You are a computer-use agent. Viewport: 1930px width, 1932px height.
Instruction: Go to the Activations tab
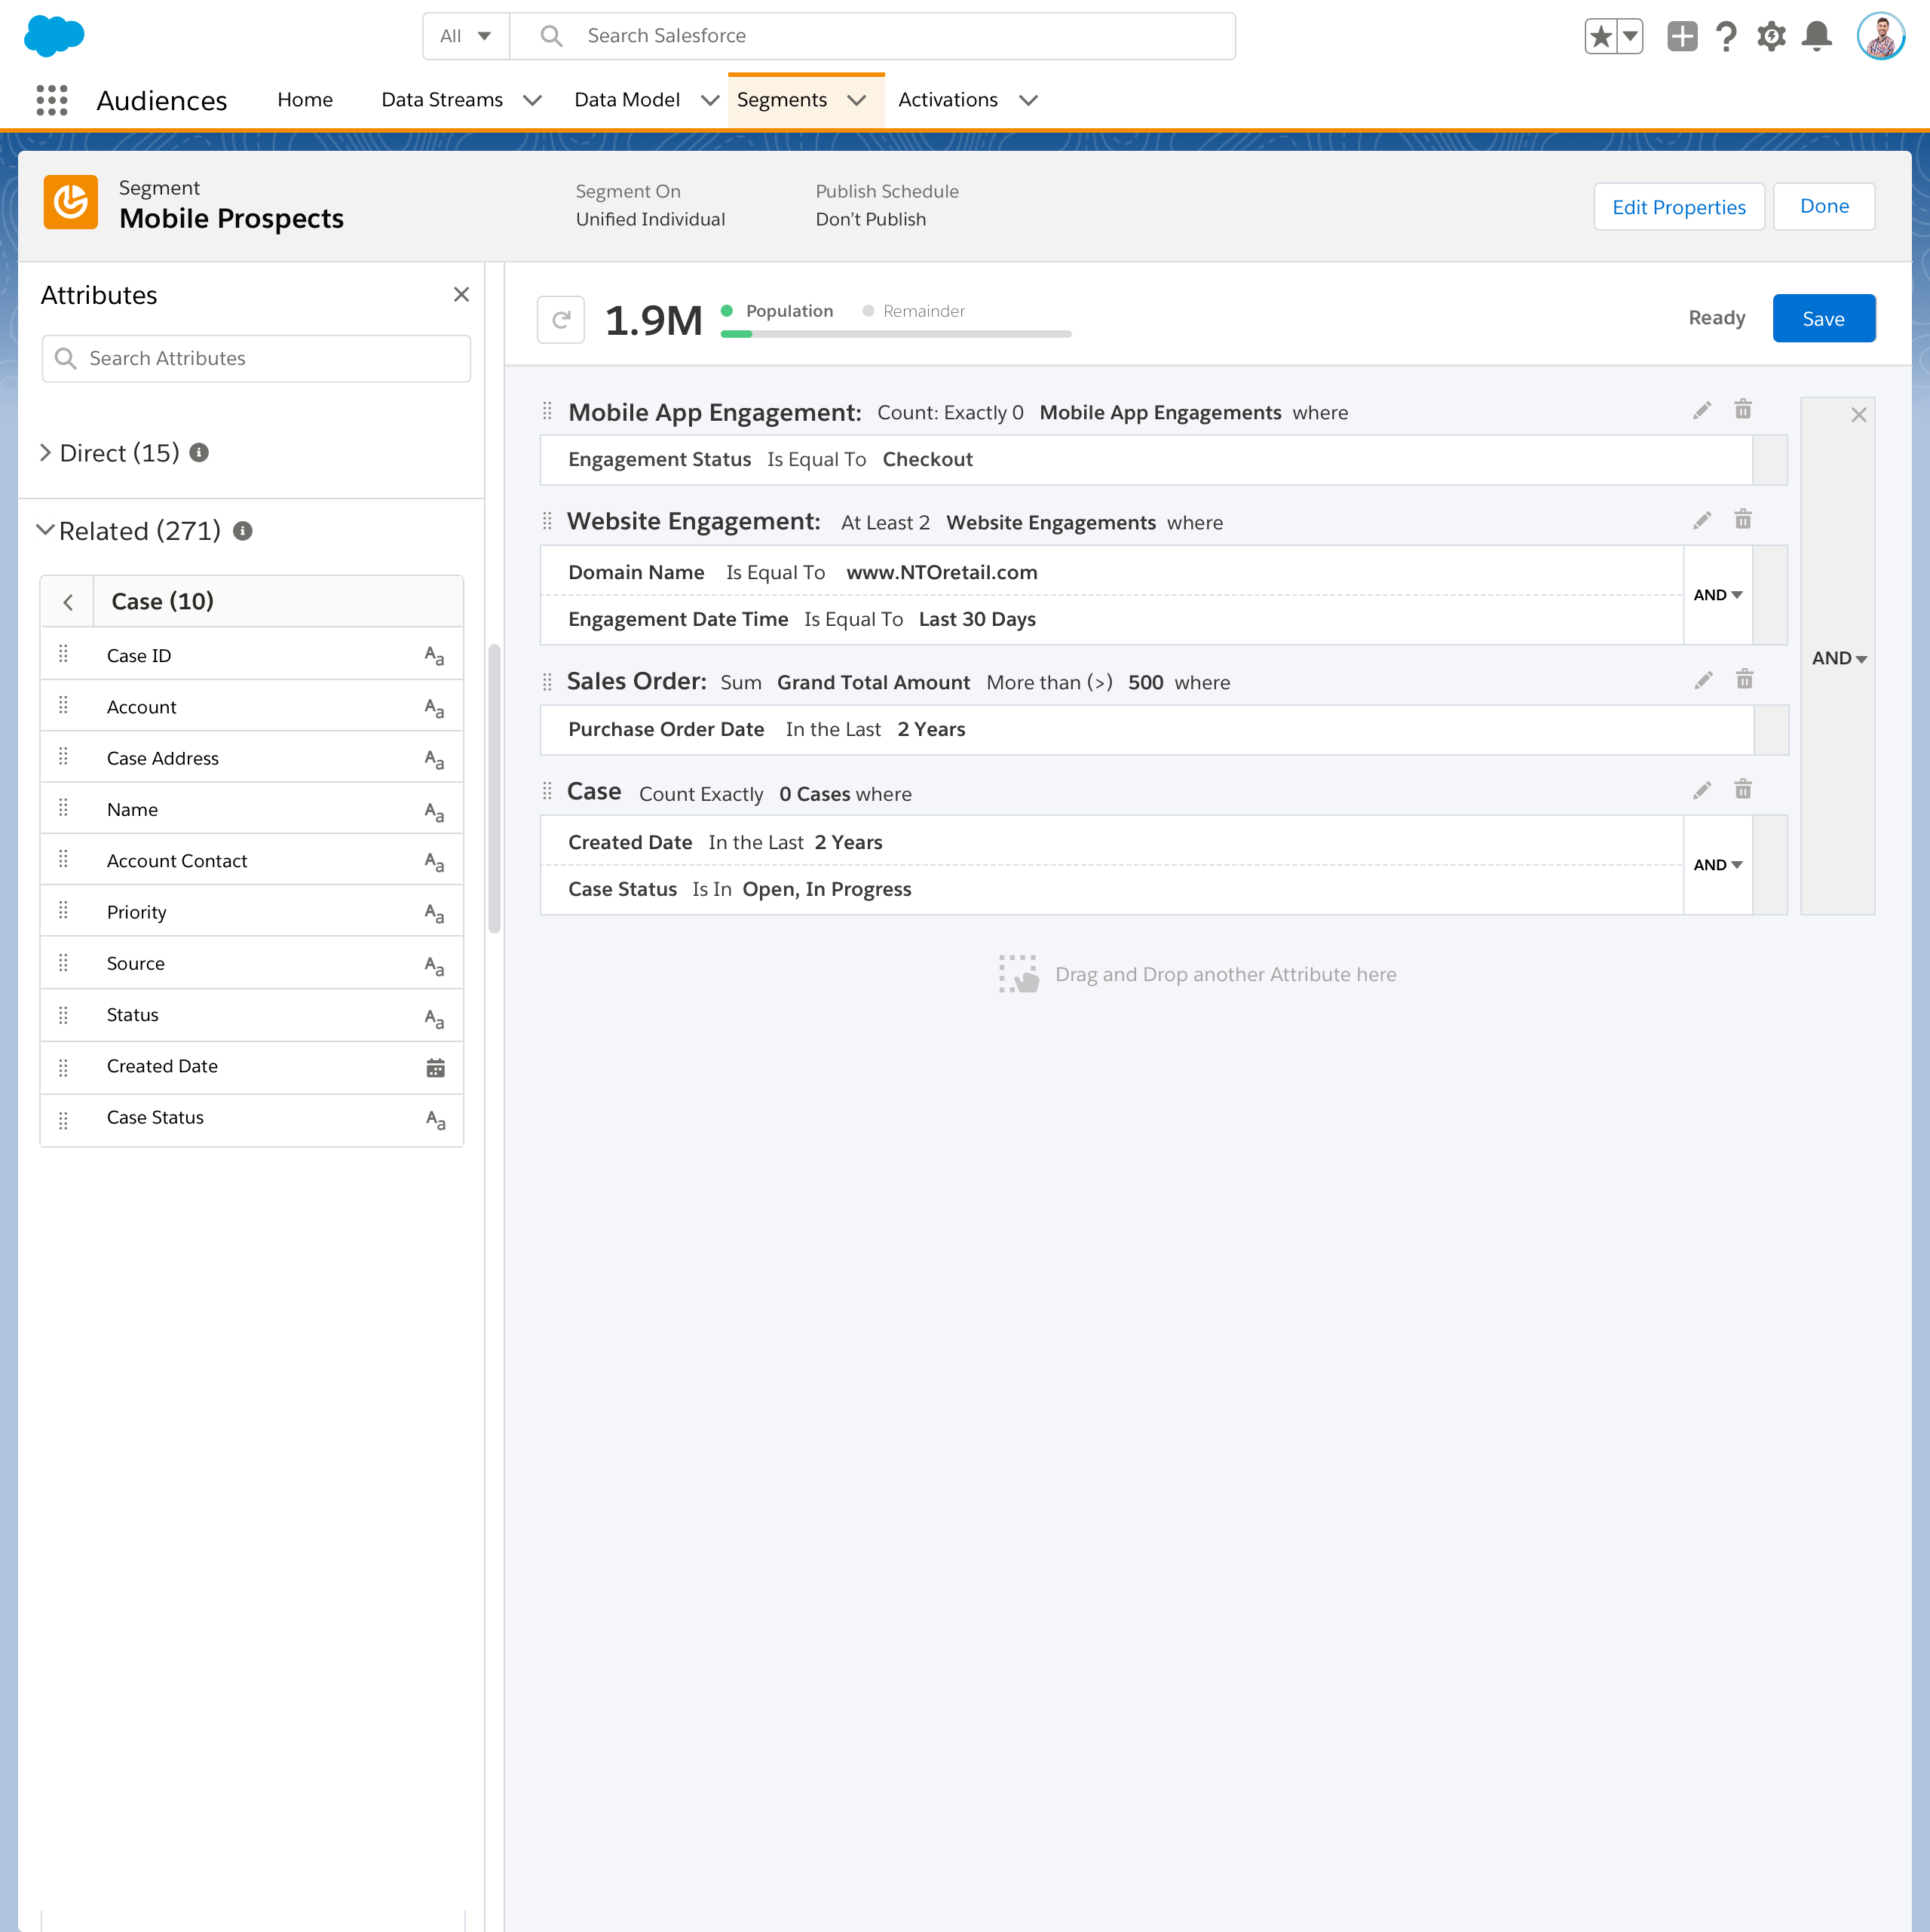[947, 100]
